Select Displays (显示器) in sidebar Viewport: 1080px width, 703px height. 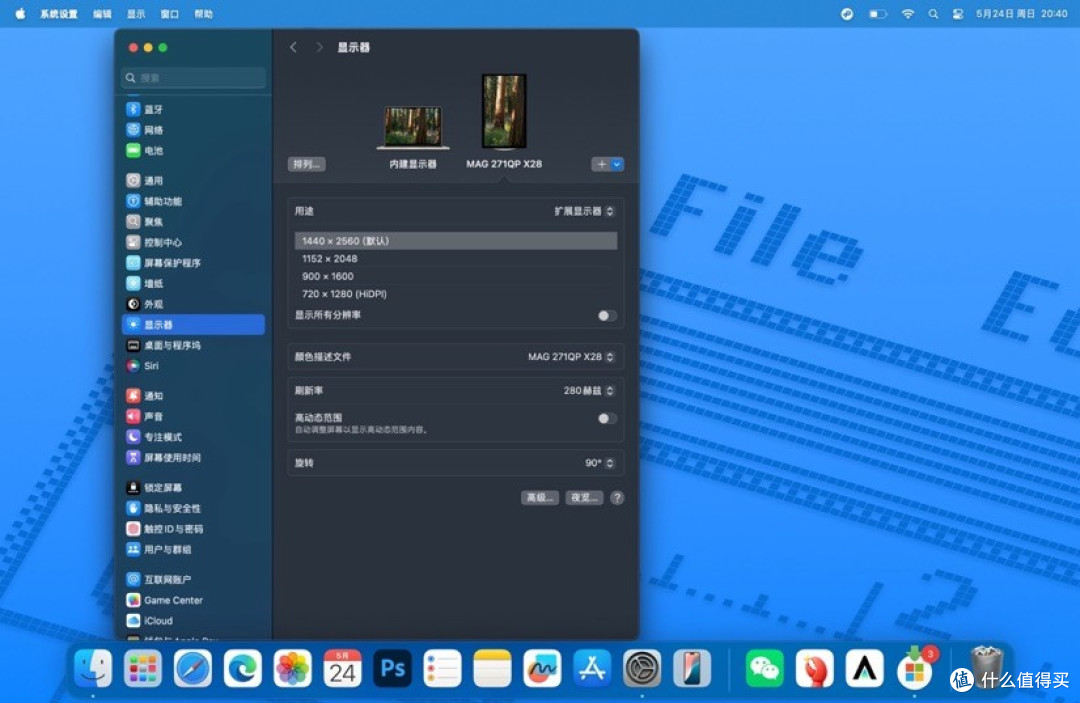[193, 325]
